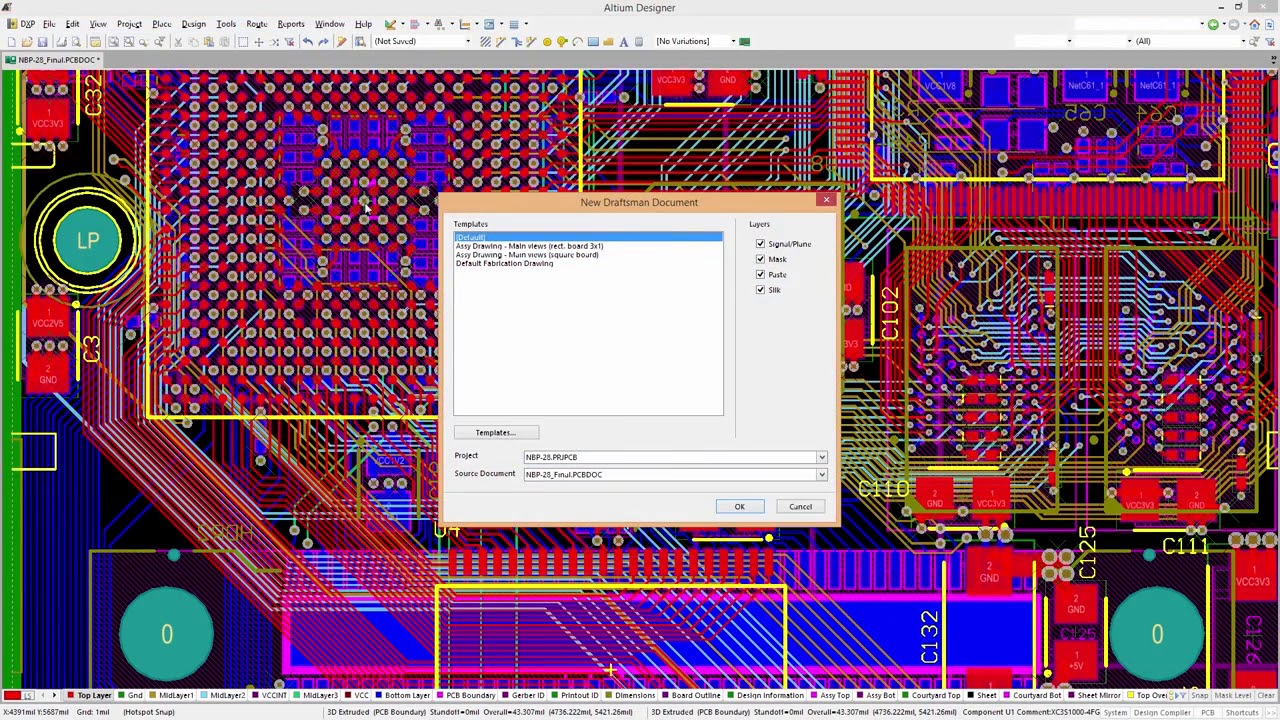Open the File menu
Viewport: 1280px width, 720px height.
tap(49, 24)
